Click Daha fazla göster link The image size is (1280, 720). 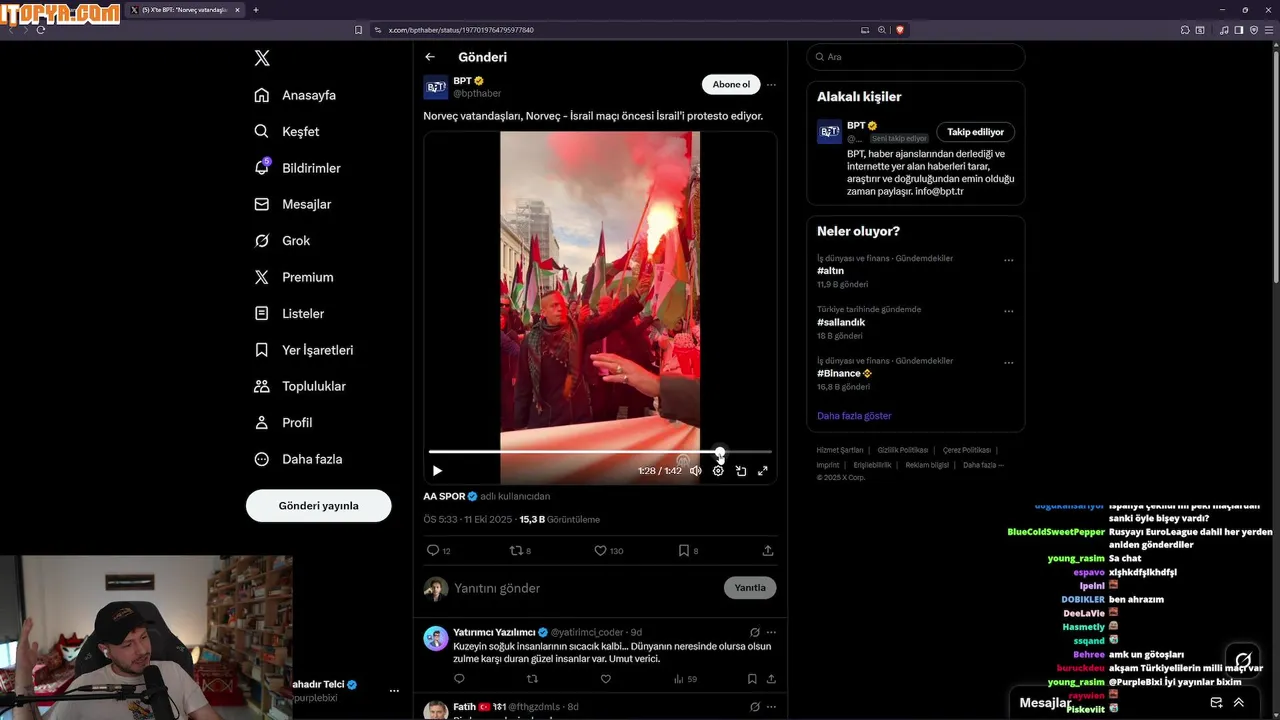[x=854, y=416]
